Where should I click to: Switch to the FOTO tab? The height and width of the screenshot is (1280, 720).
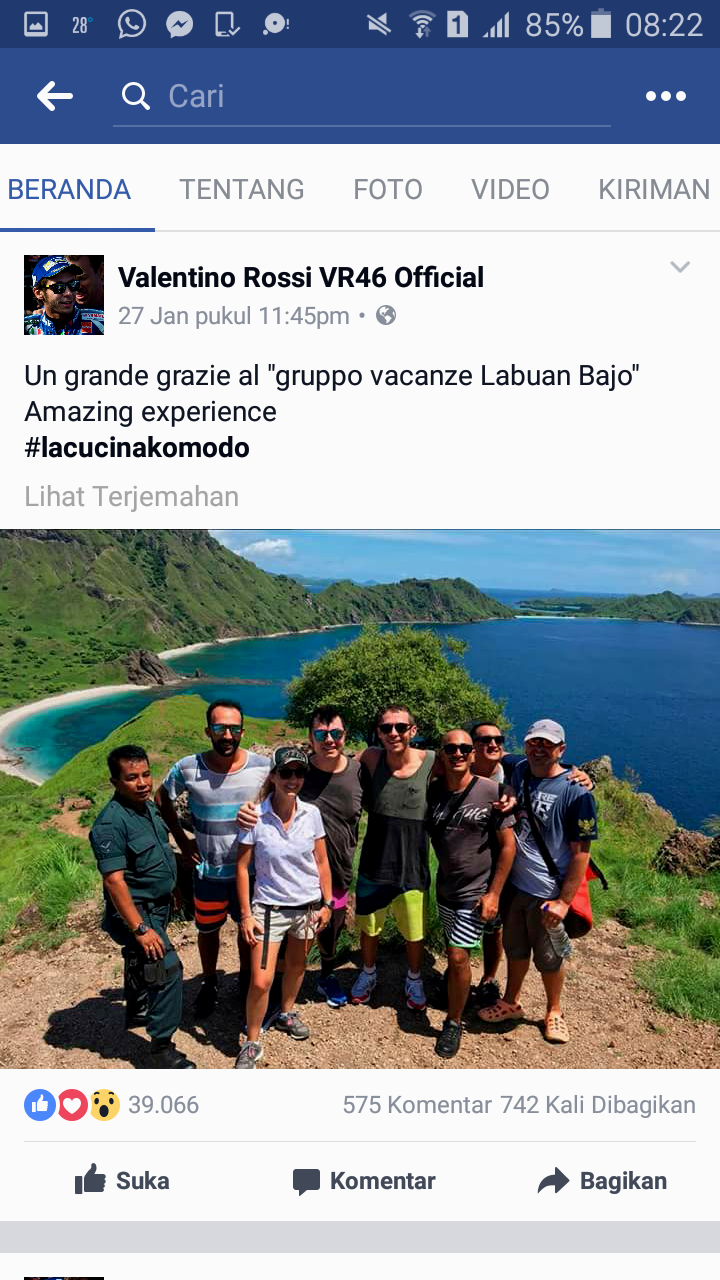tap(388, 189)
